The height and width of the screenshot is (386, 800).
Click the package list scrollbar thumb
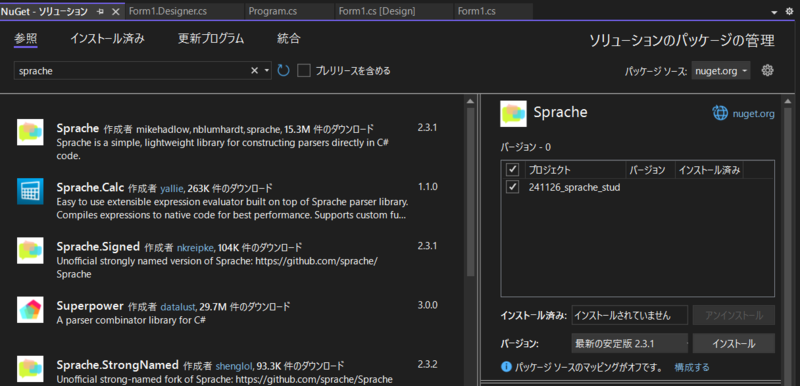point(470,192)
